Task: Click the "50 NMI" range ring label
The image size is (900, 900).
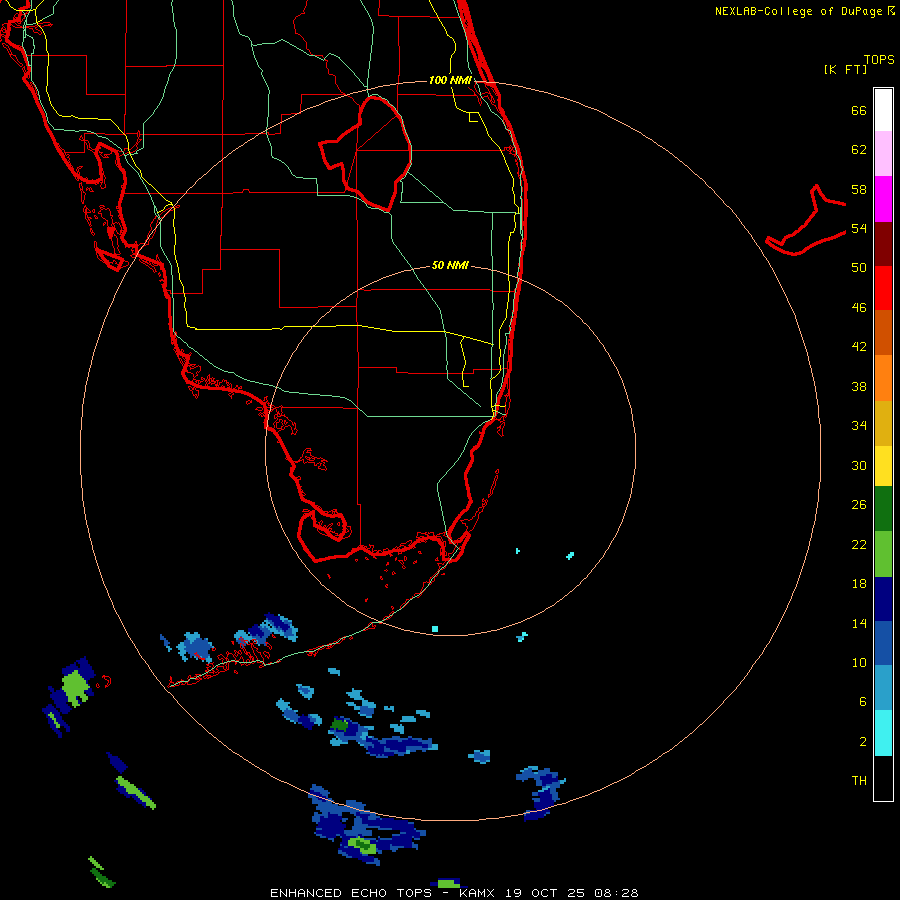Action: tap(450, 265)
